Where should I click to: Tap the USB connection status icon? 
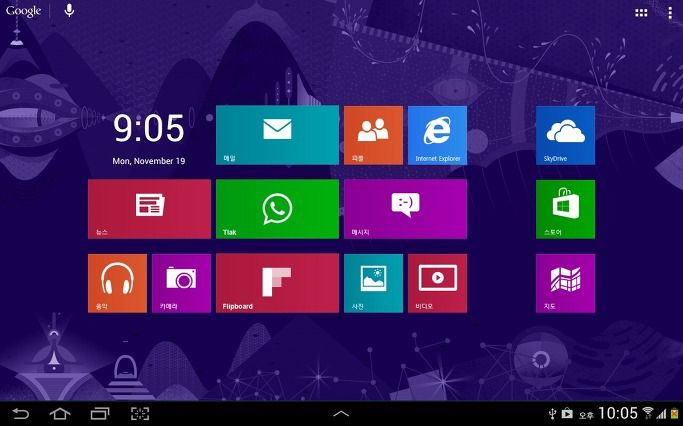(x=552, y=413)
